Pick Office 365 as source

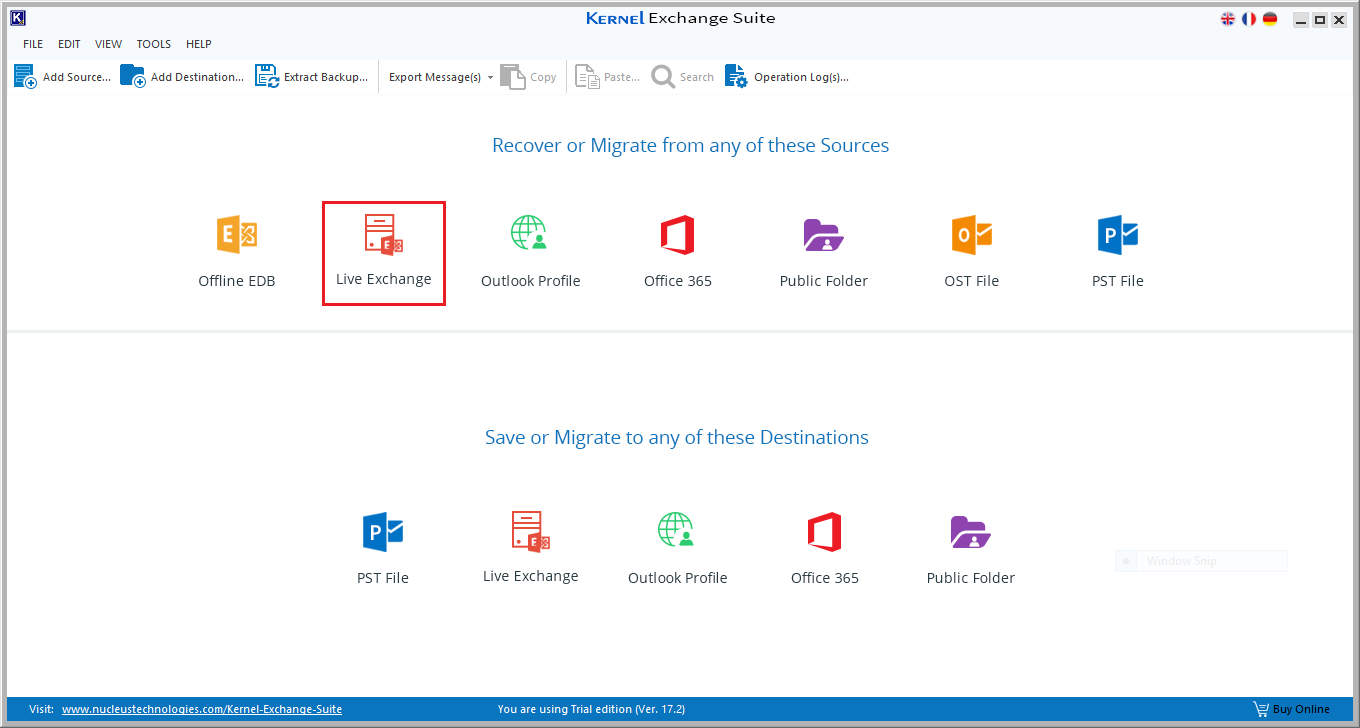pyautogui.click(x=677, y=252)
